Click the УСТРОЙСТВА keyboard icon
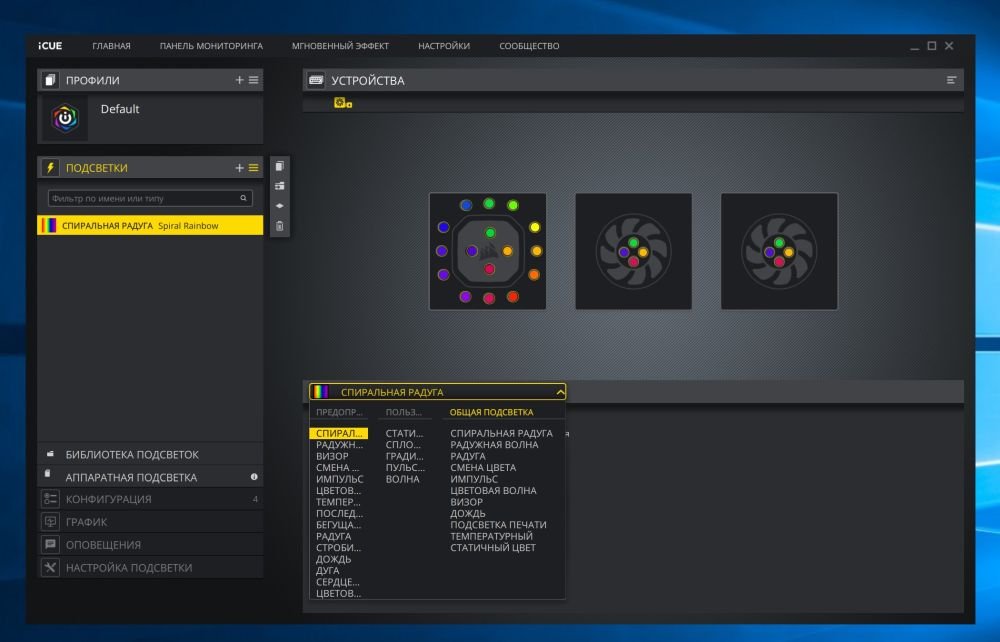Viewport: 1000px width, 642px height. (316, 80)
